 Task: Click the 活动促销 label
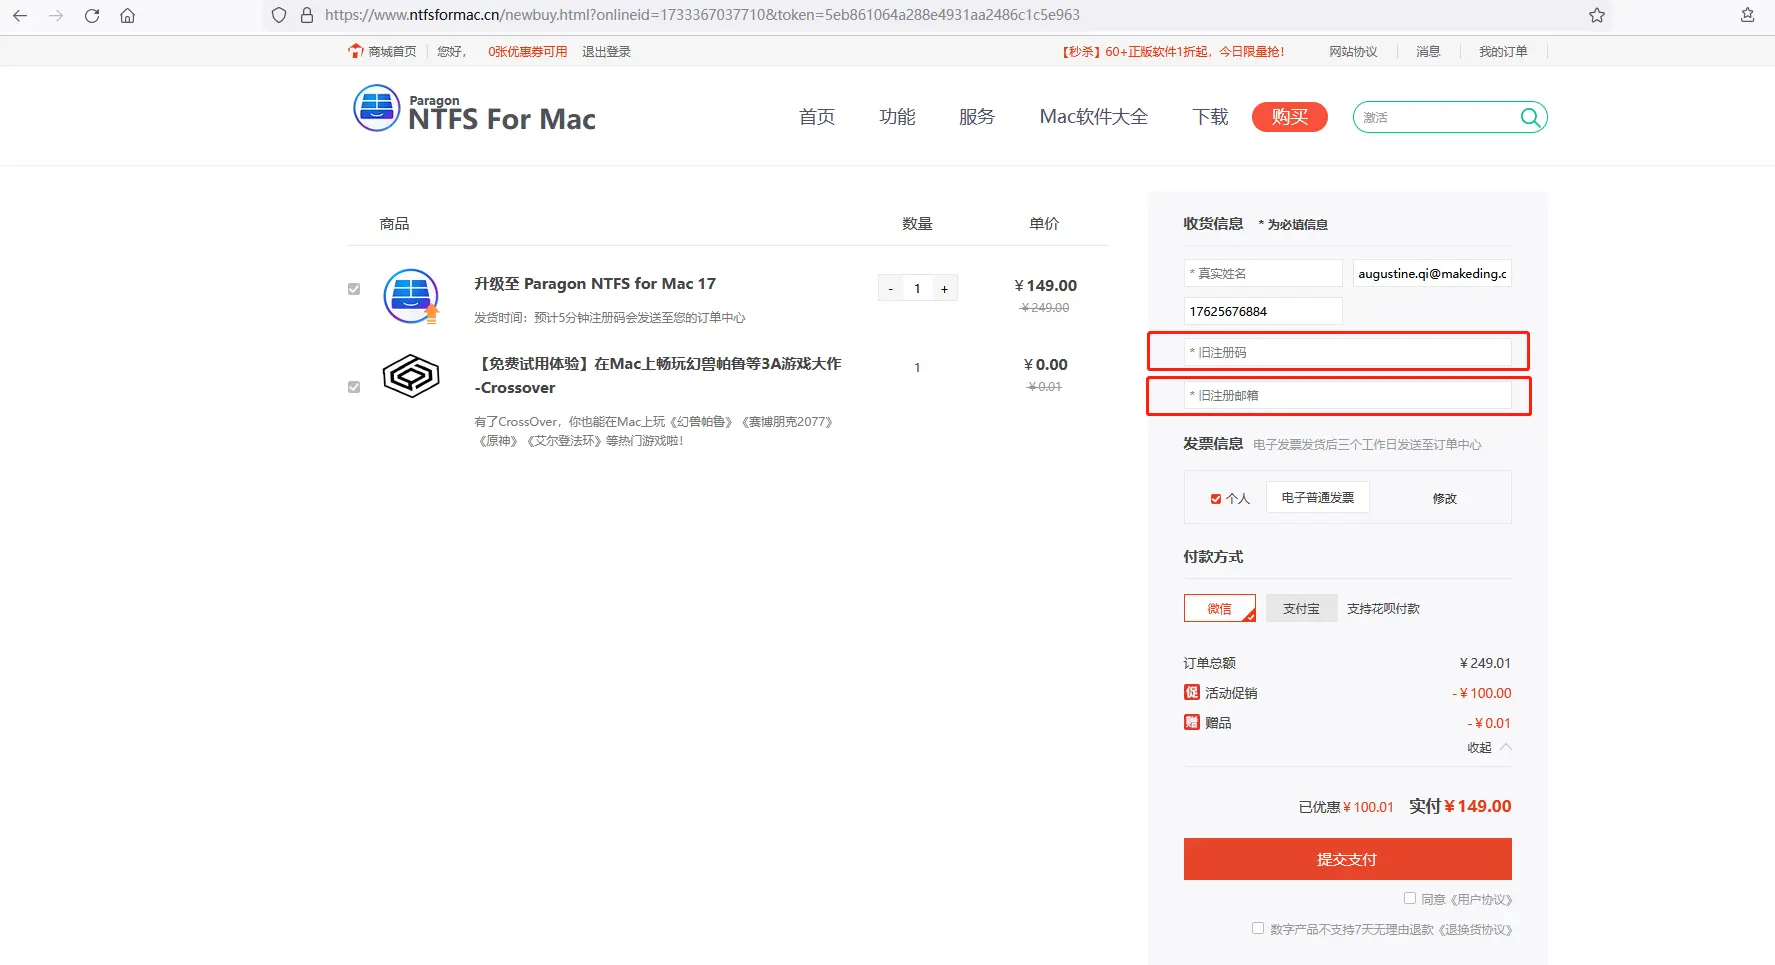point(1231,693)
